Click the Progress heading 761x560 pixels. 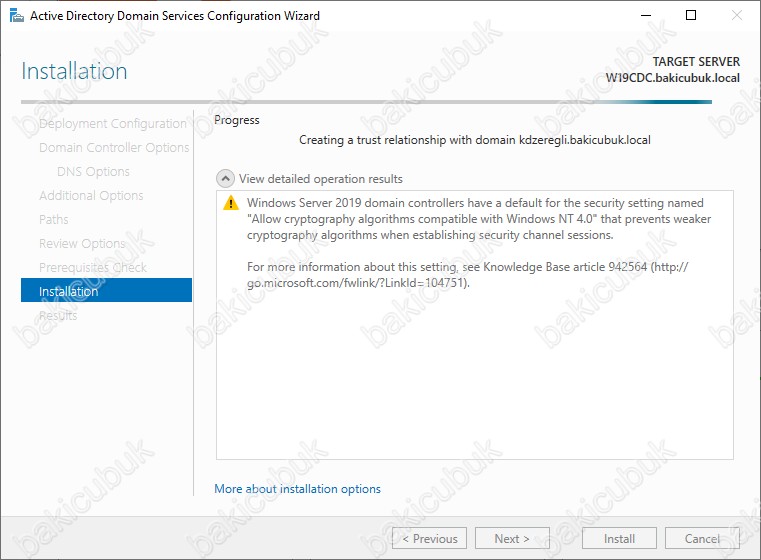(237, 120)
